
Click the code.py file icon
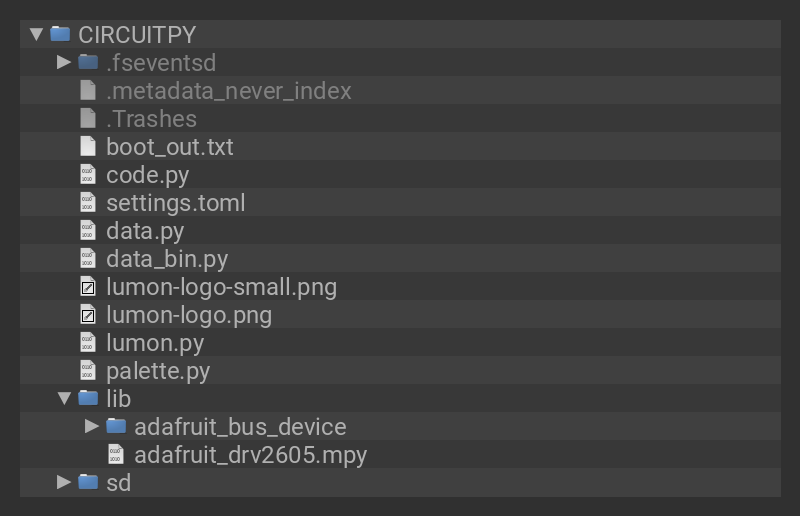click(x=88, y=175)
